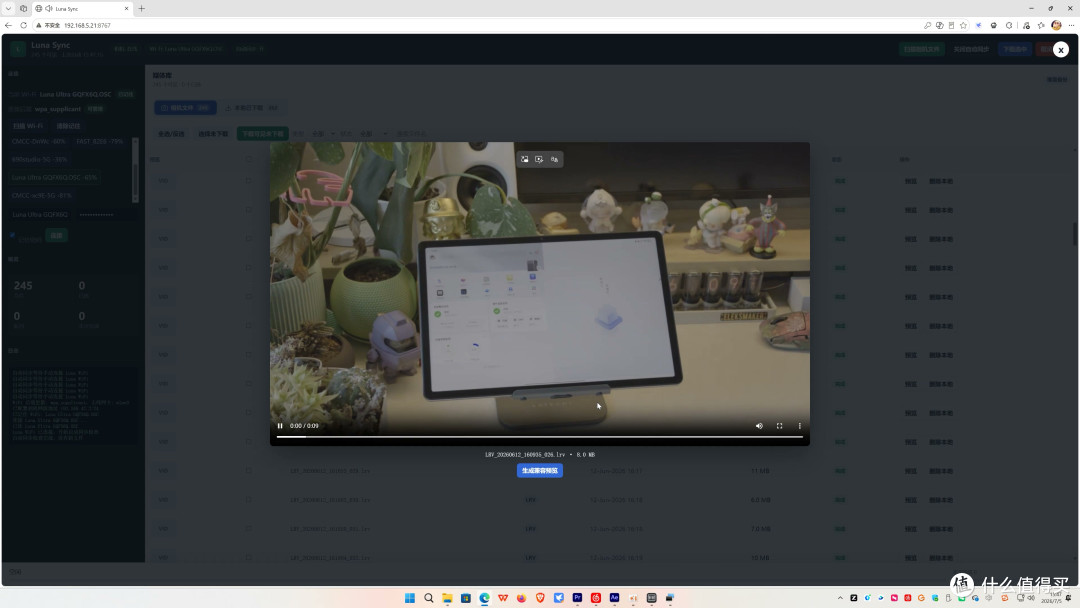Pause the video preview playback
Image resolution: width=1080 pixels, height=608 pixels.
coord(280,426)
